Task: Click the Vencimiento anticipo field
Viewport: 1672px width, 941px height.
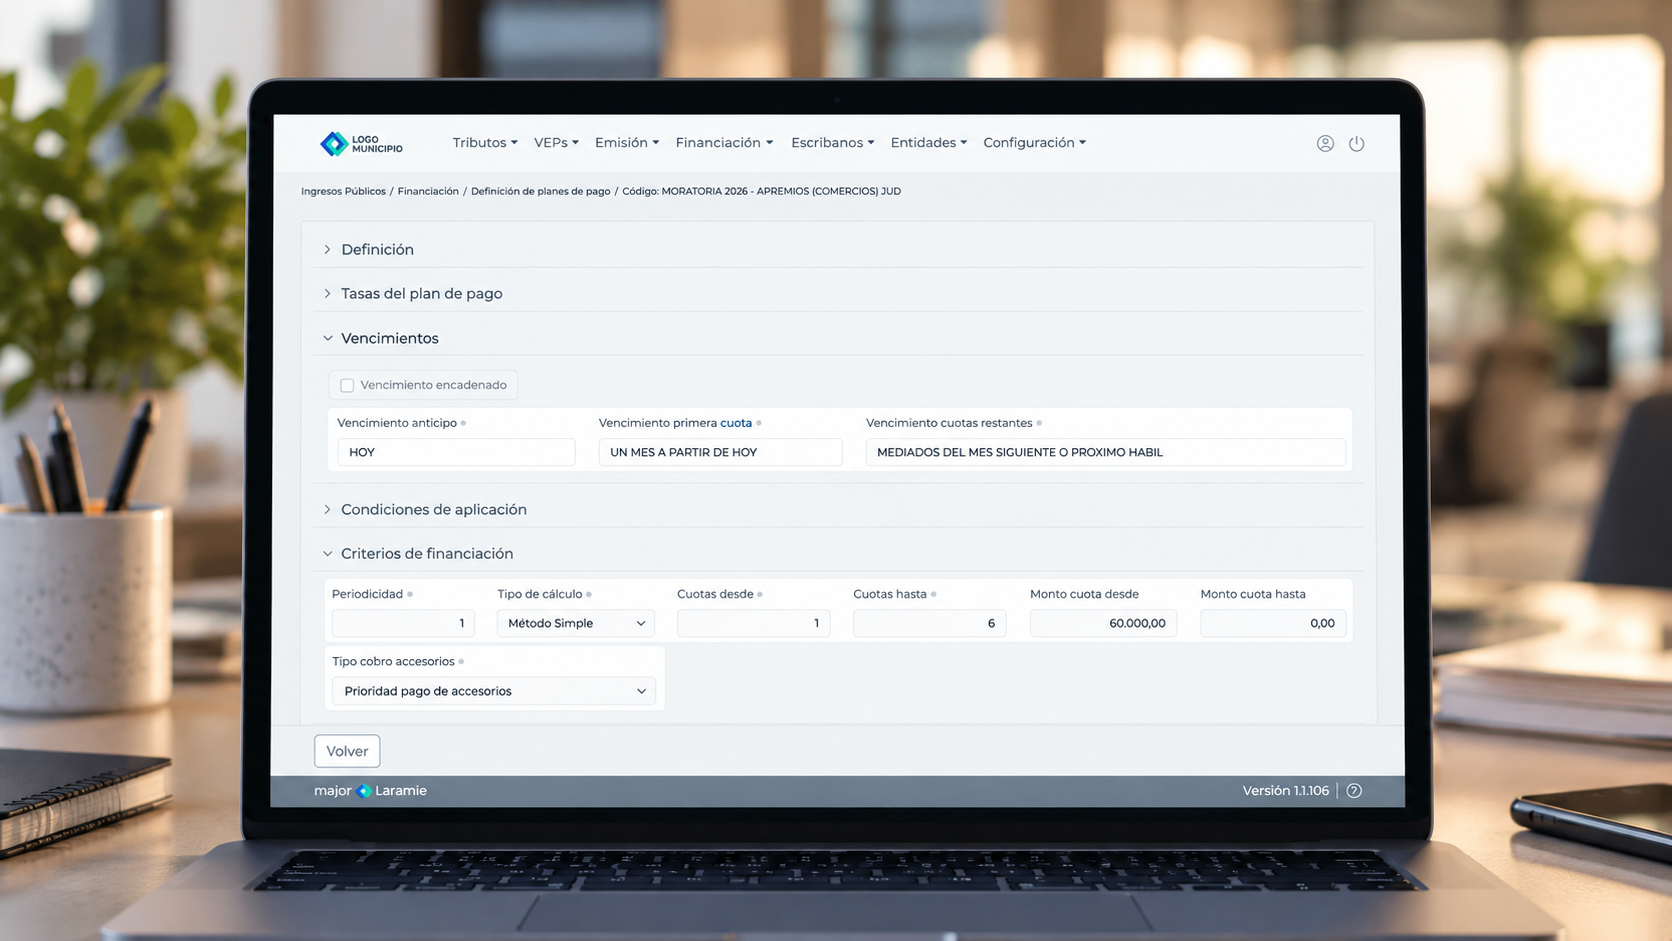Action: (x=456, y=452)
